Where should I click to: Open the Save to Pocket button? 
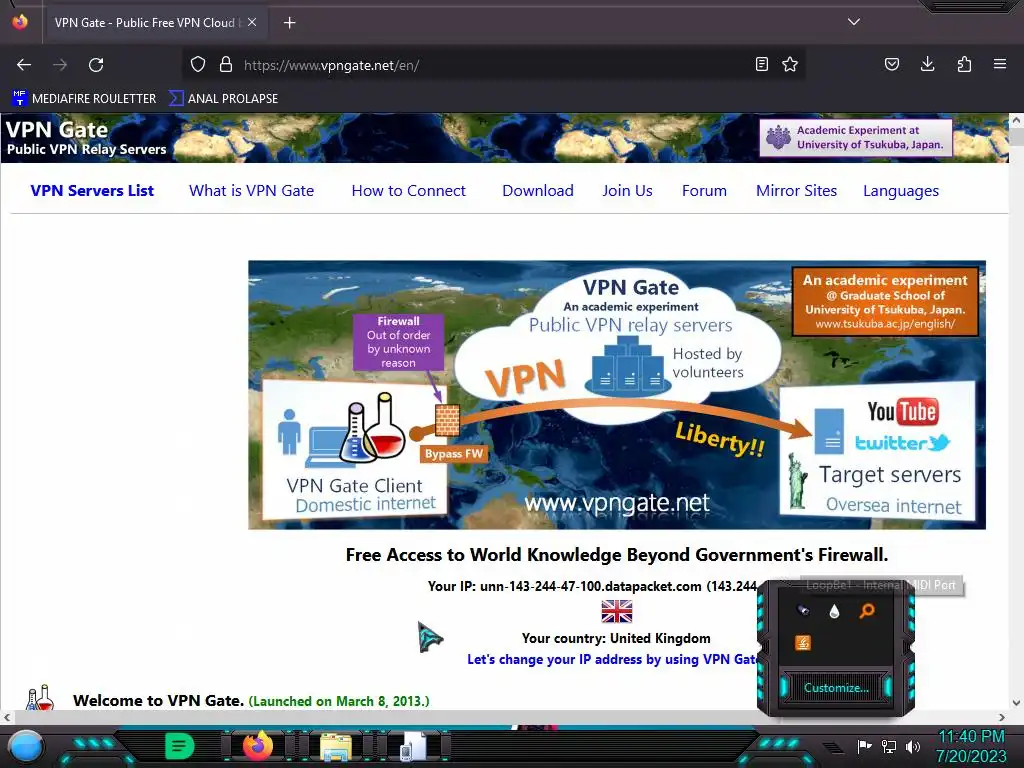pos(891,64)
